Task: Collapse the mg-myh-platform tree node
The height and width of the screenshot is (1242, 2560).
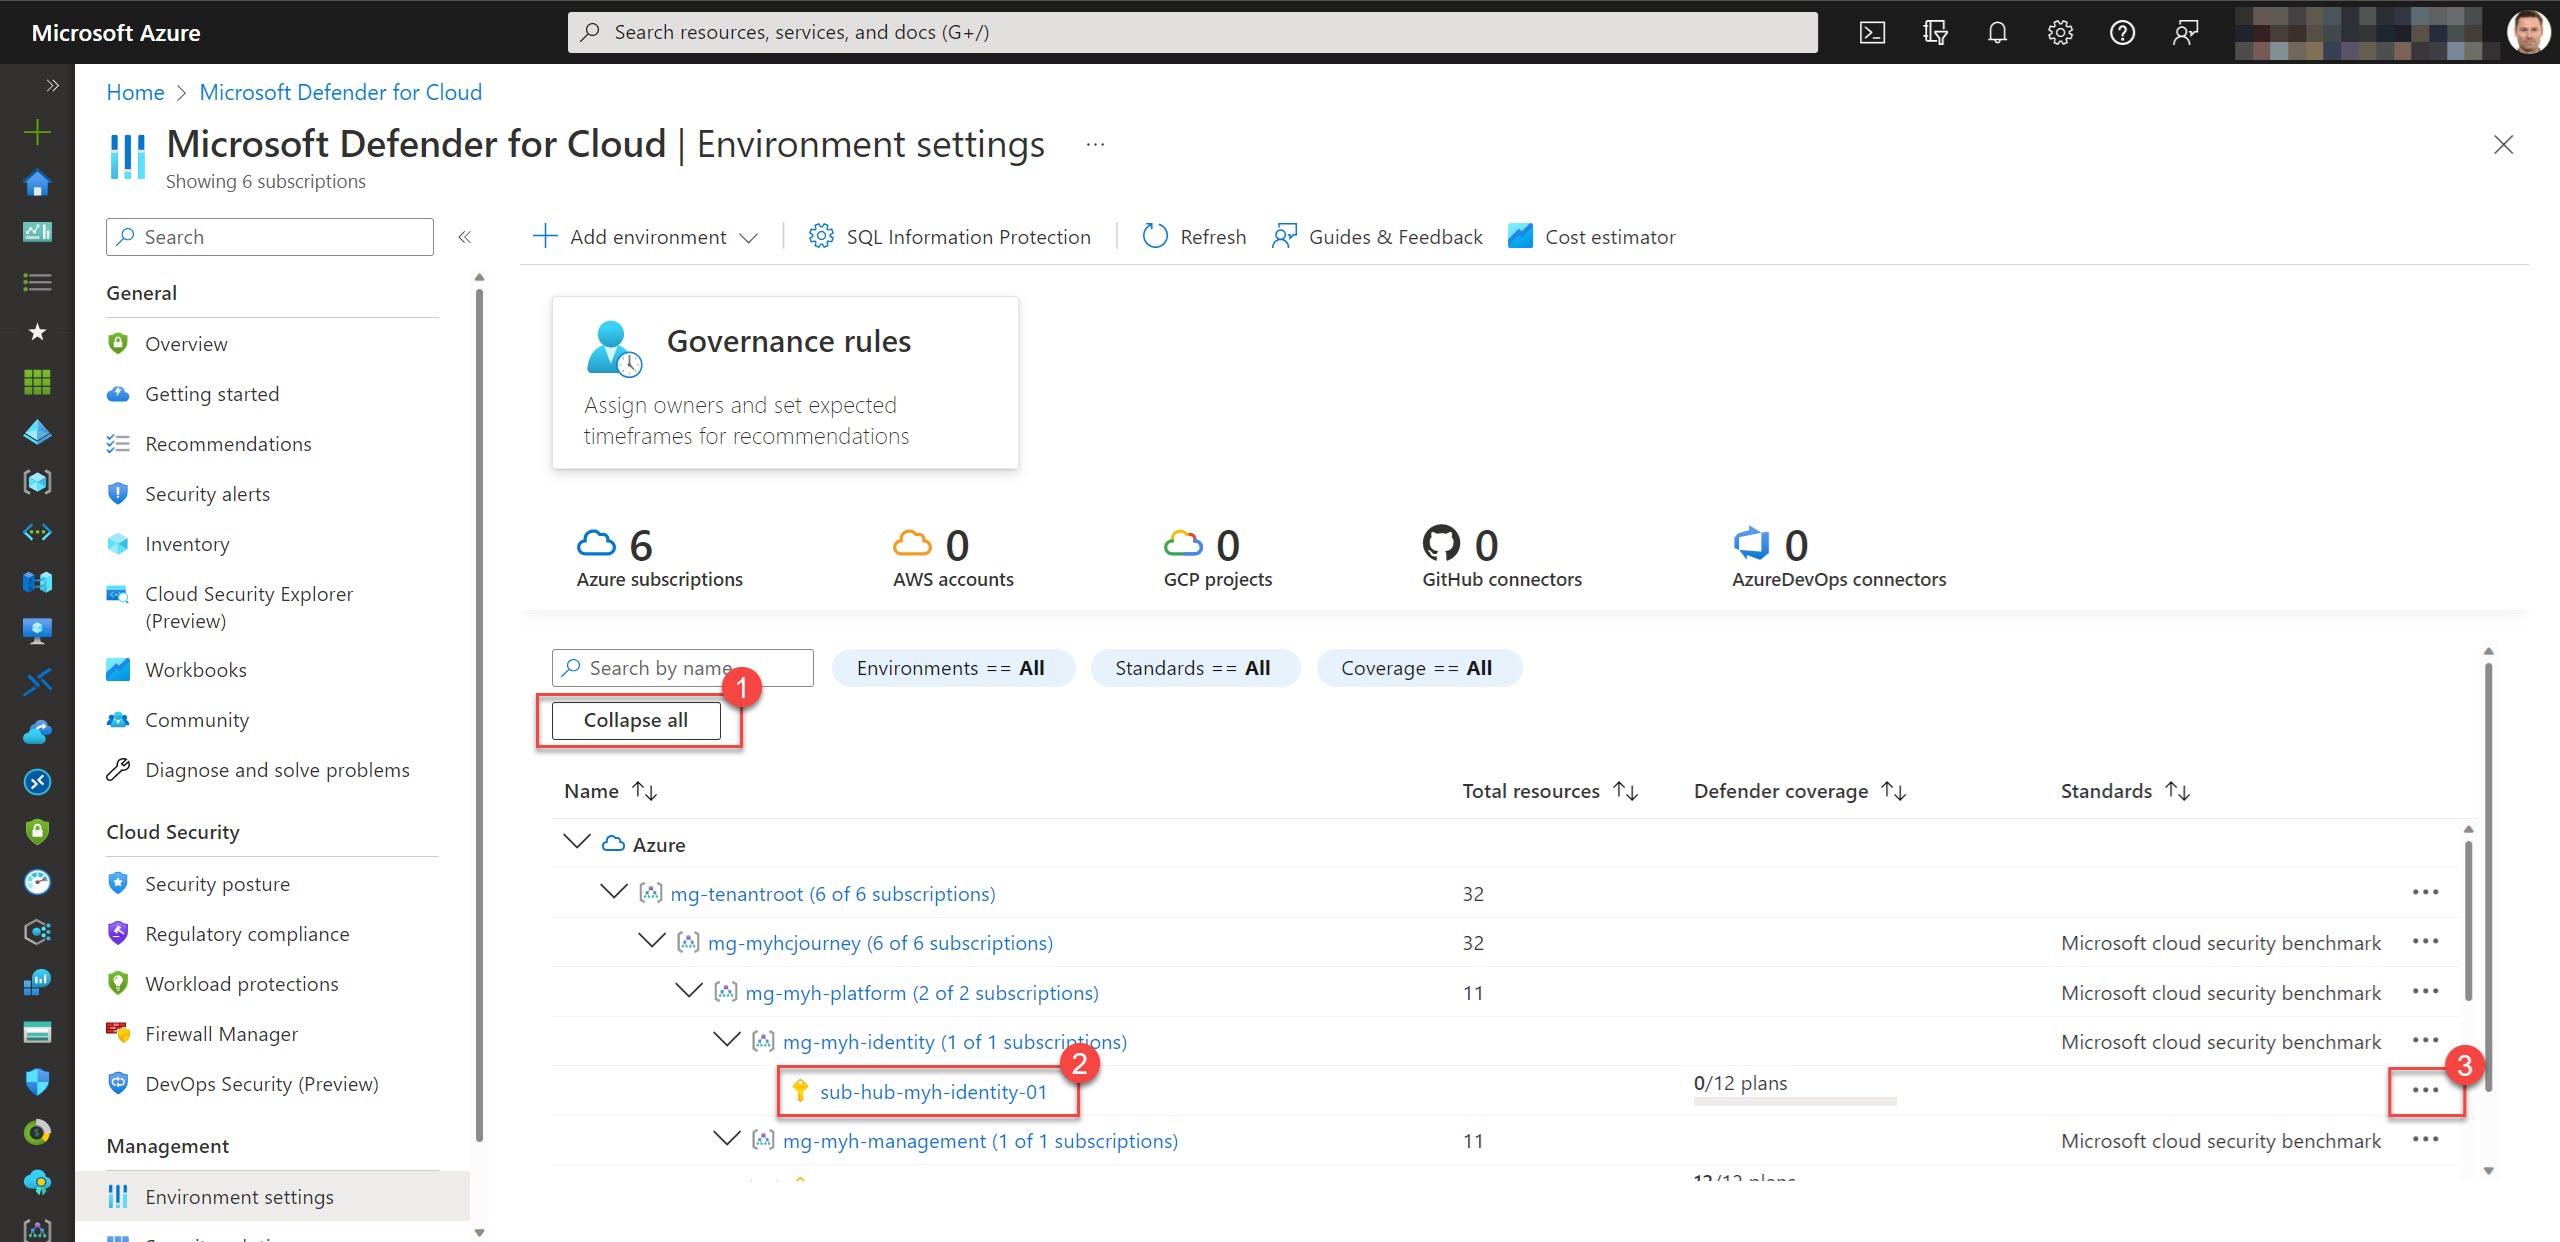Action: click(x=688, y=991)
